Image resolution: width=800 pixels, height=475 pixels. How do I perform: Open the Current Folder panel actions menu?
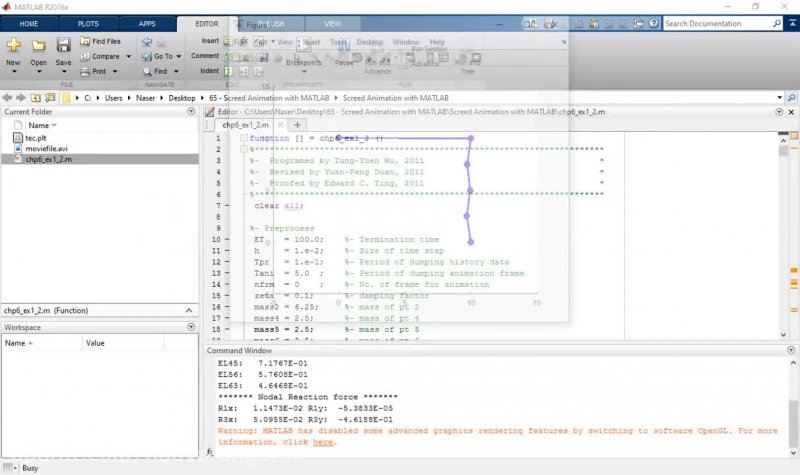point(191,112)
